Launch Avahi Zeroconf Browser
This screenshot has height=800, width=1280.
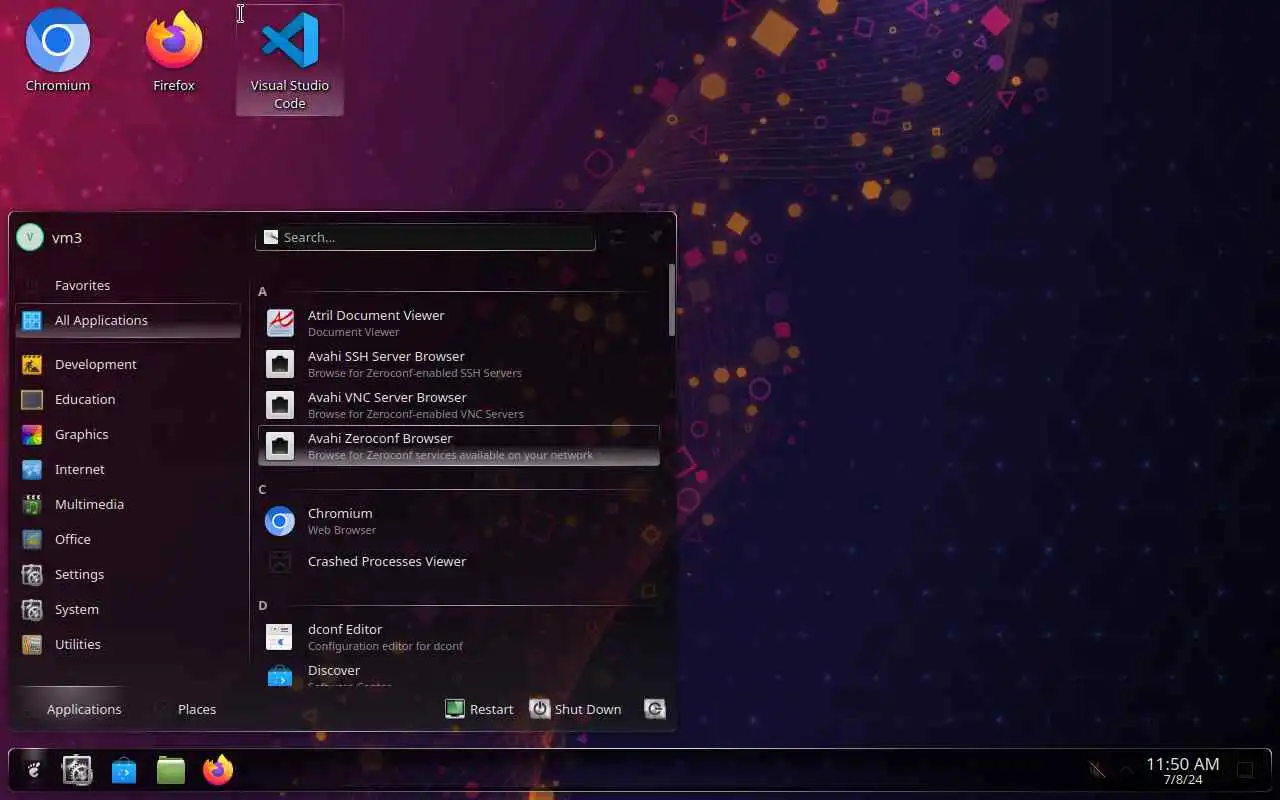coord(459,446)
